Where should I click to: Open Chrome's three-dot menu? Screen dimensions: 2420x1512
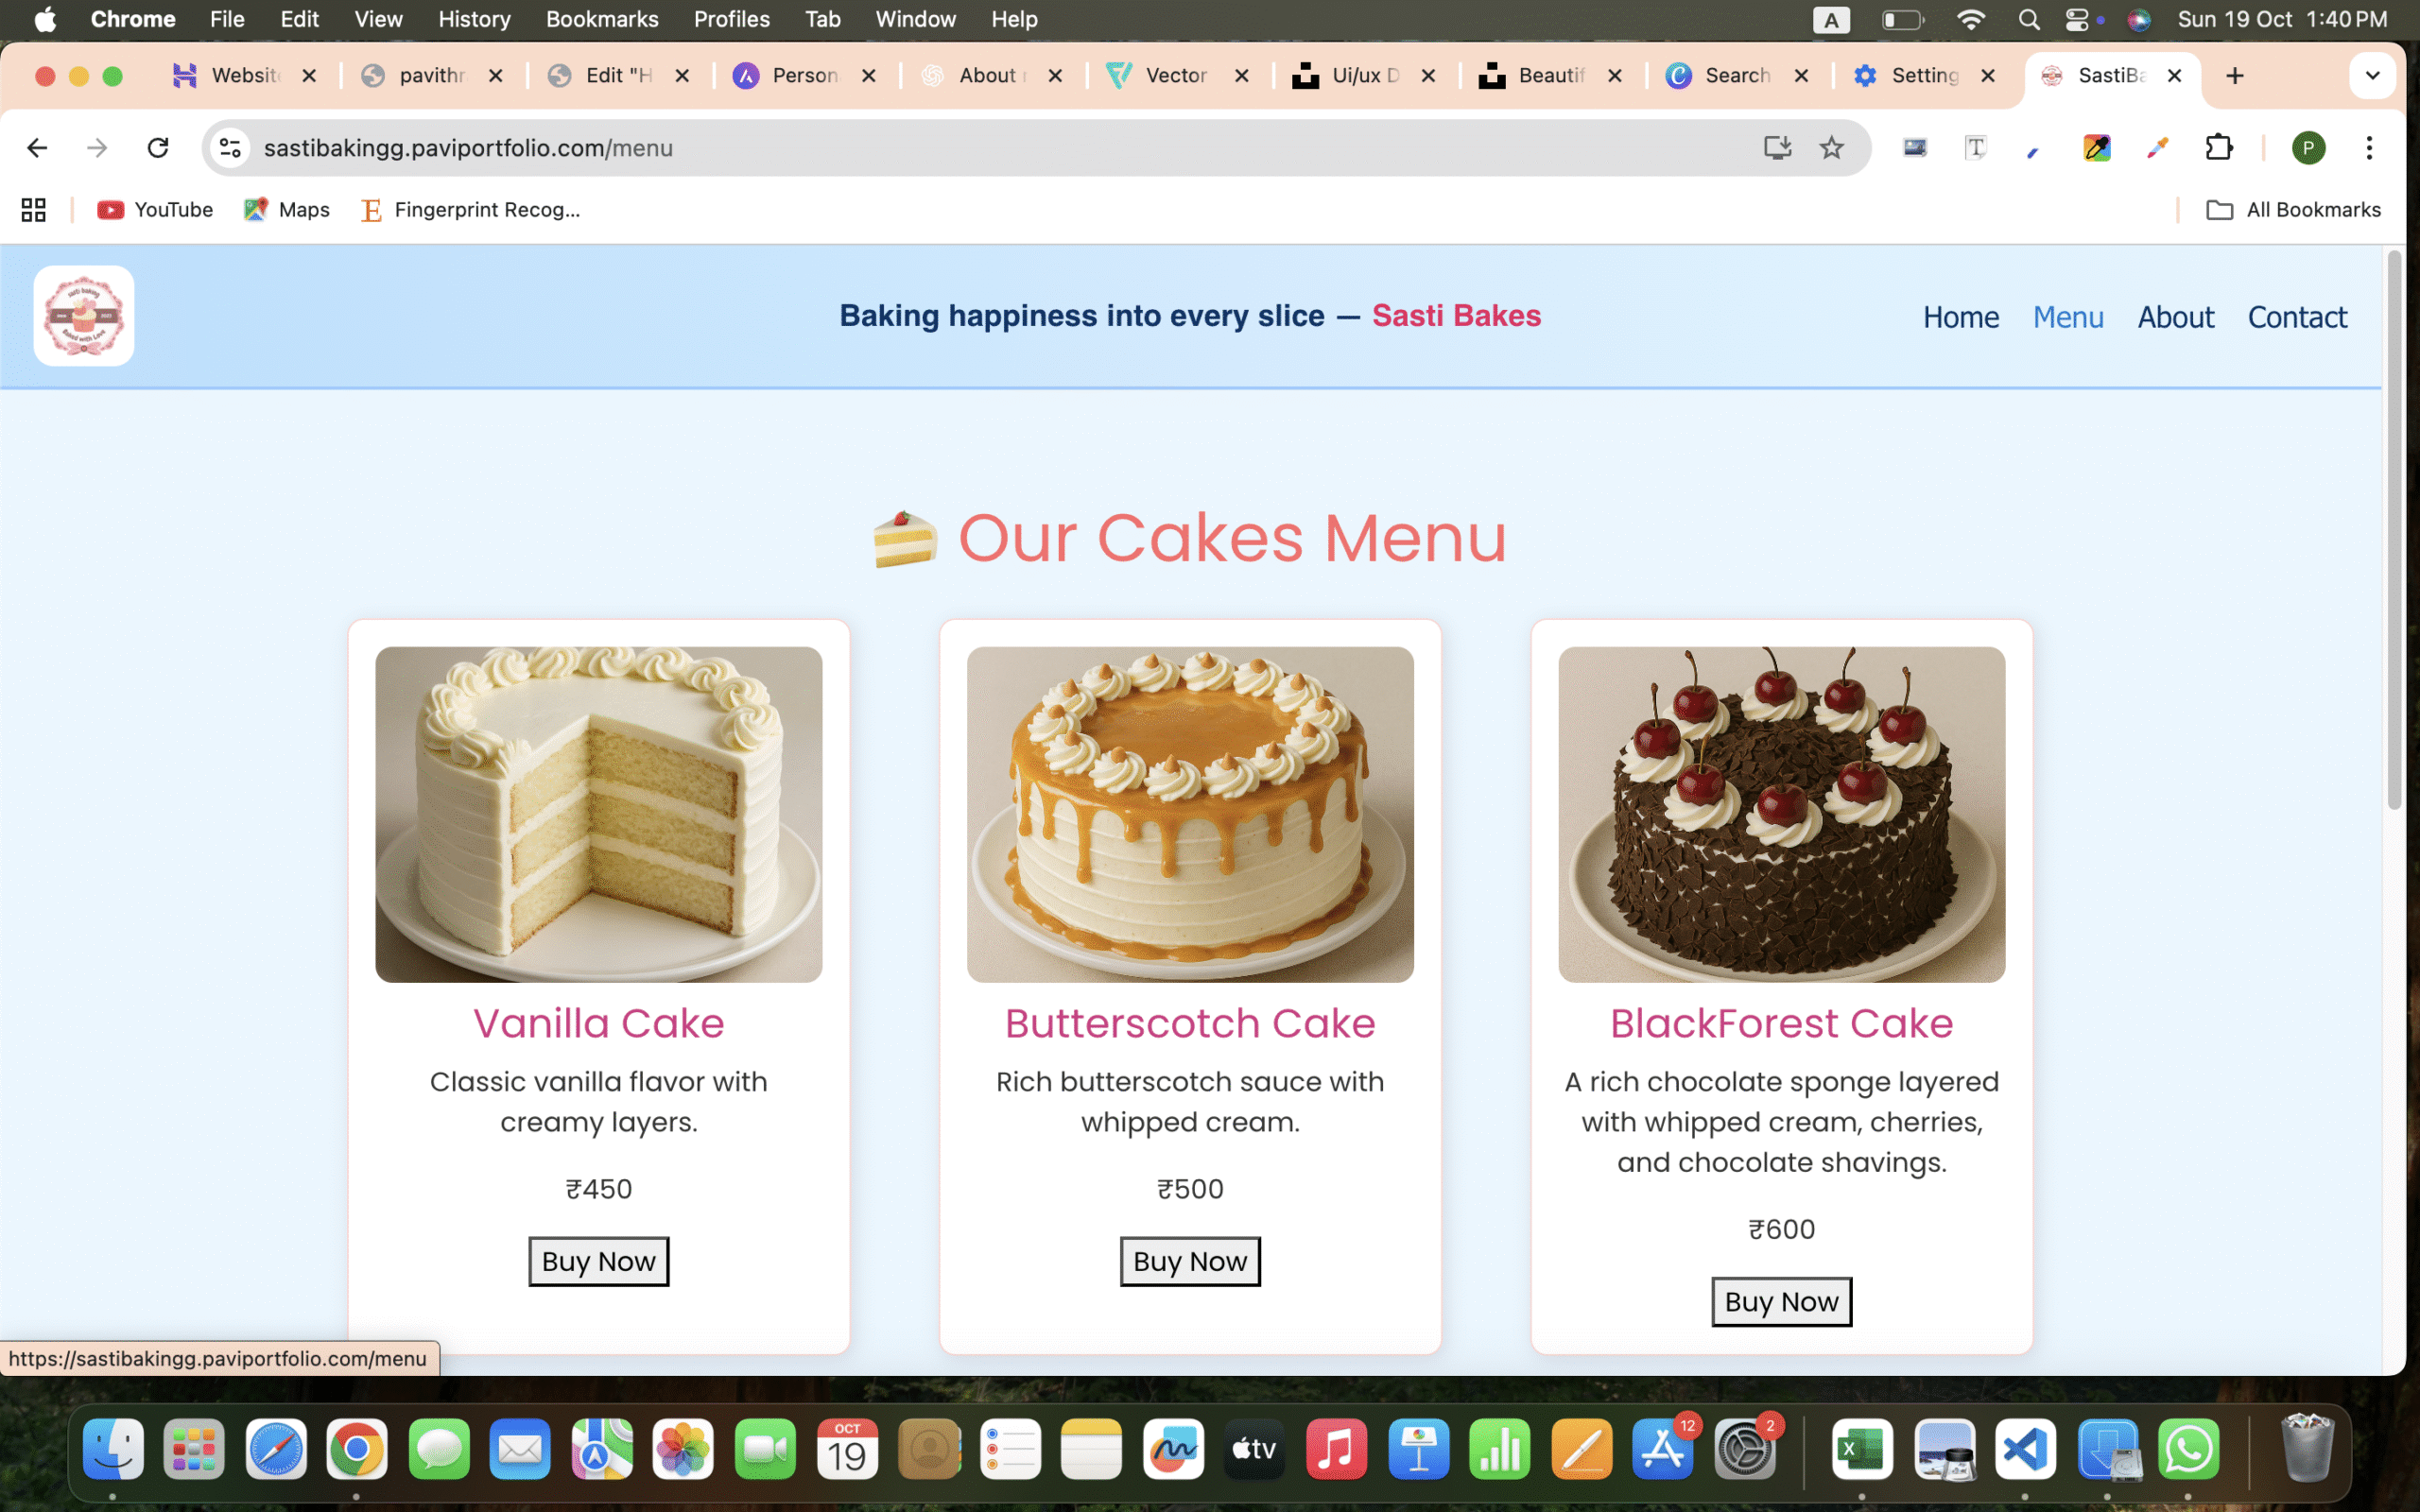click(x=2370, y=147)
